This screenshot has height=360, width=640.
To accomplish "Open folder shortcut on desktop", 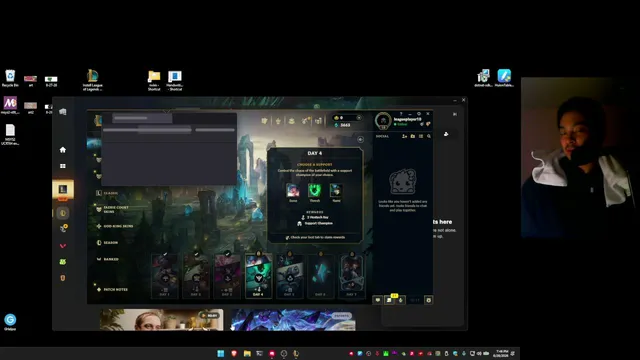I will click(x=154, y=80).
